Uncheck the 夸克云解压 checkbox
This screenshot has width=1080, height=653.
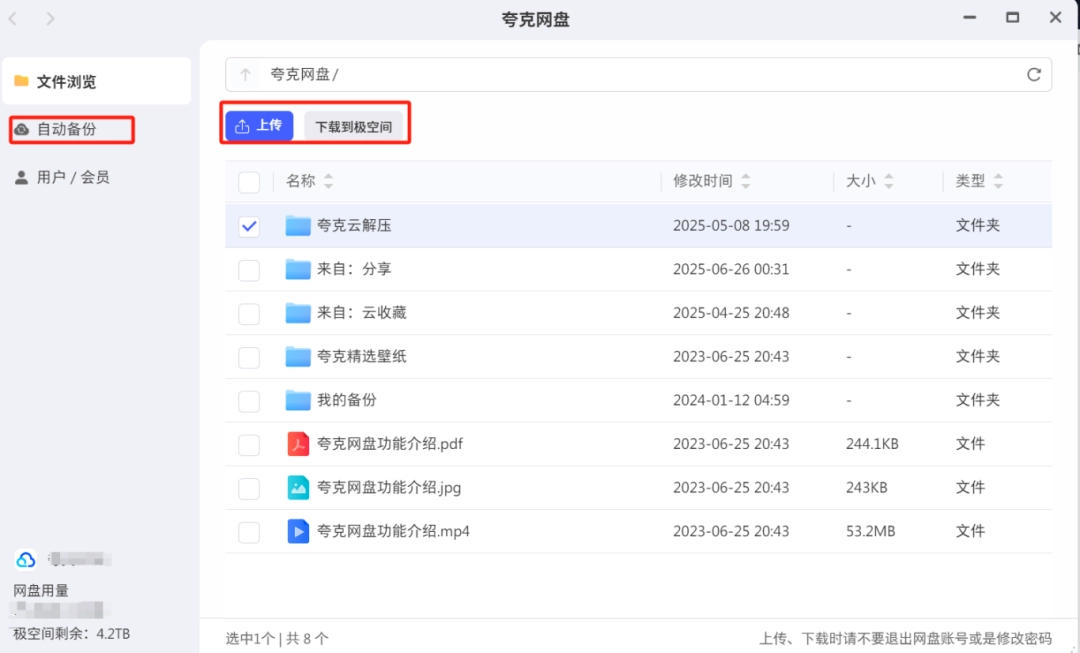point(249,227)
